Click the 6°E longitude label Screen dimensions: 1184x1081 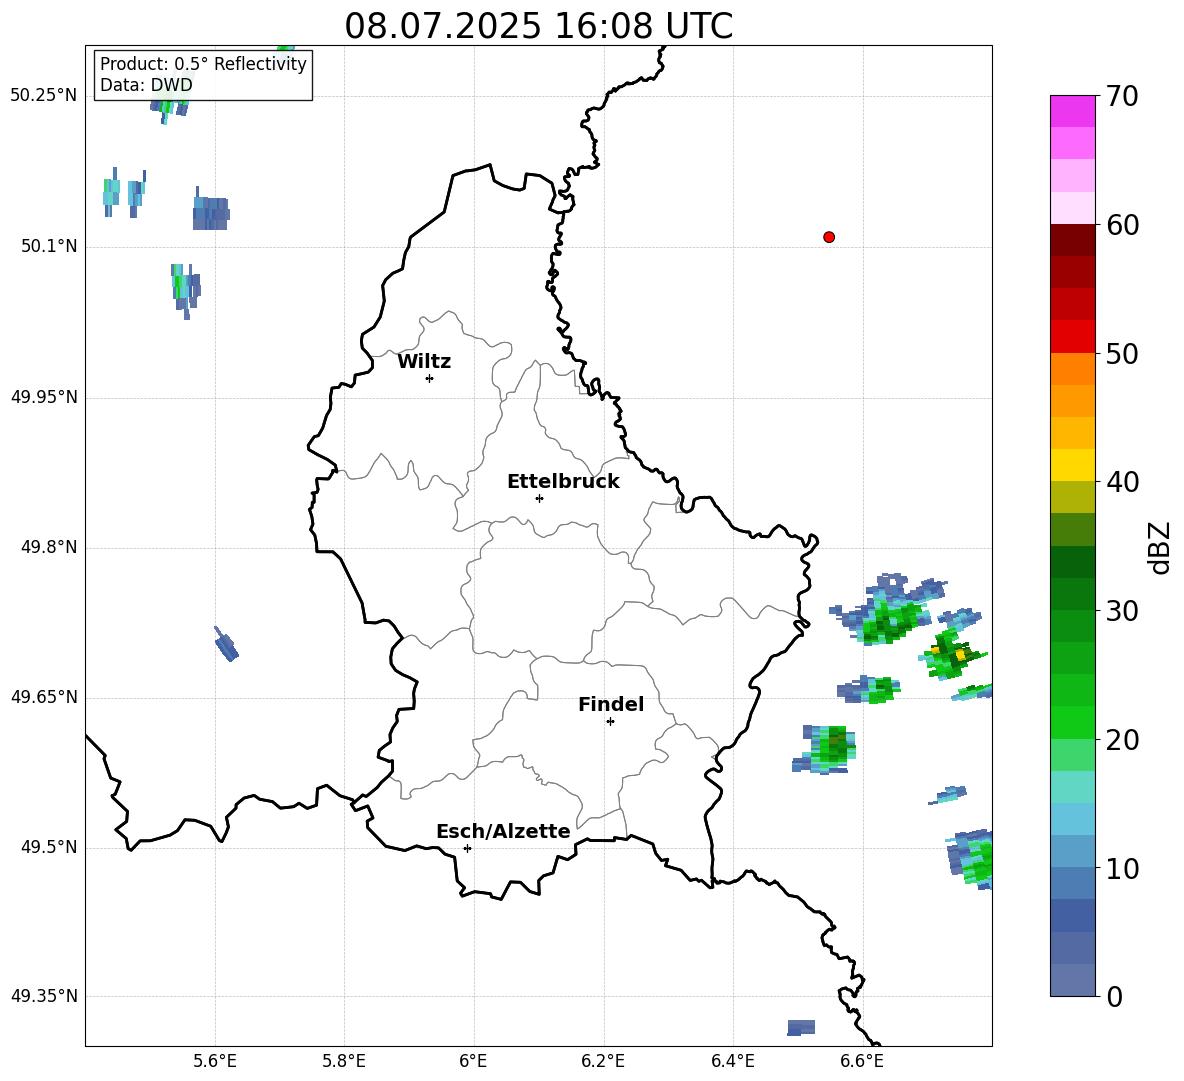pos(473,1061)
